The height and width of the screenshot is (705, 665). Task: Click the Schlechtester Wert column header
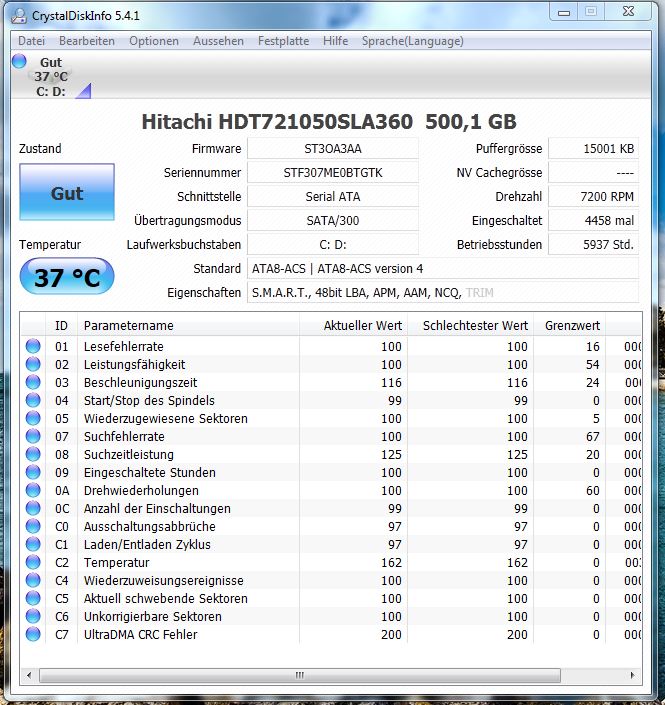click(x=470, y=326)
